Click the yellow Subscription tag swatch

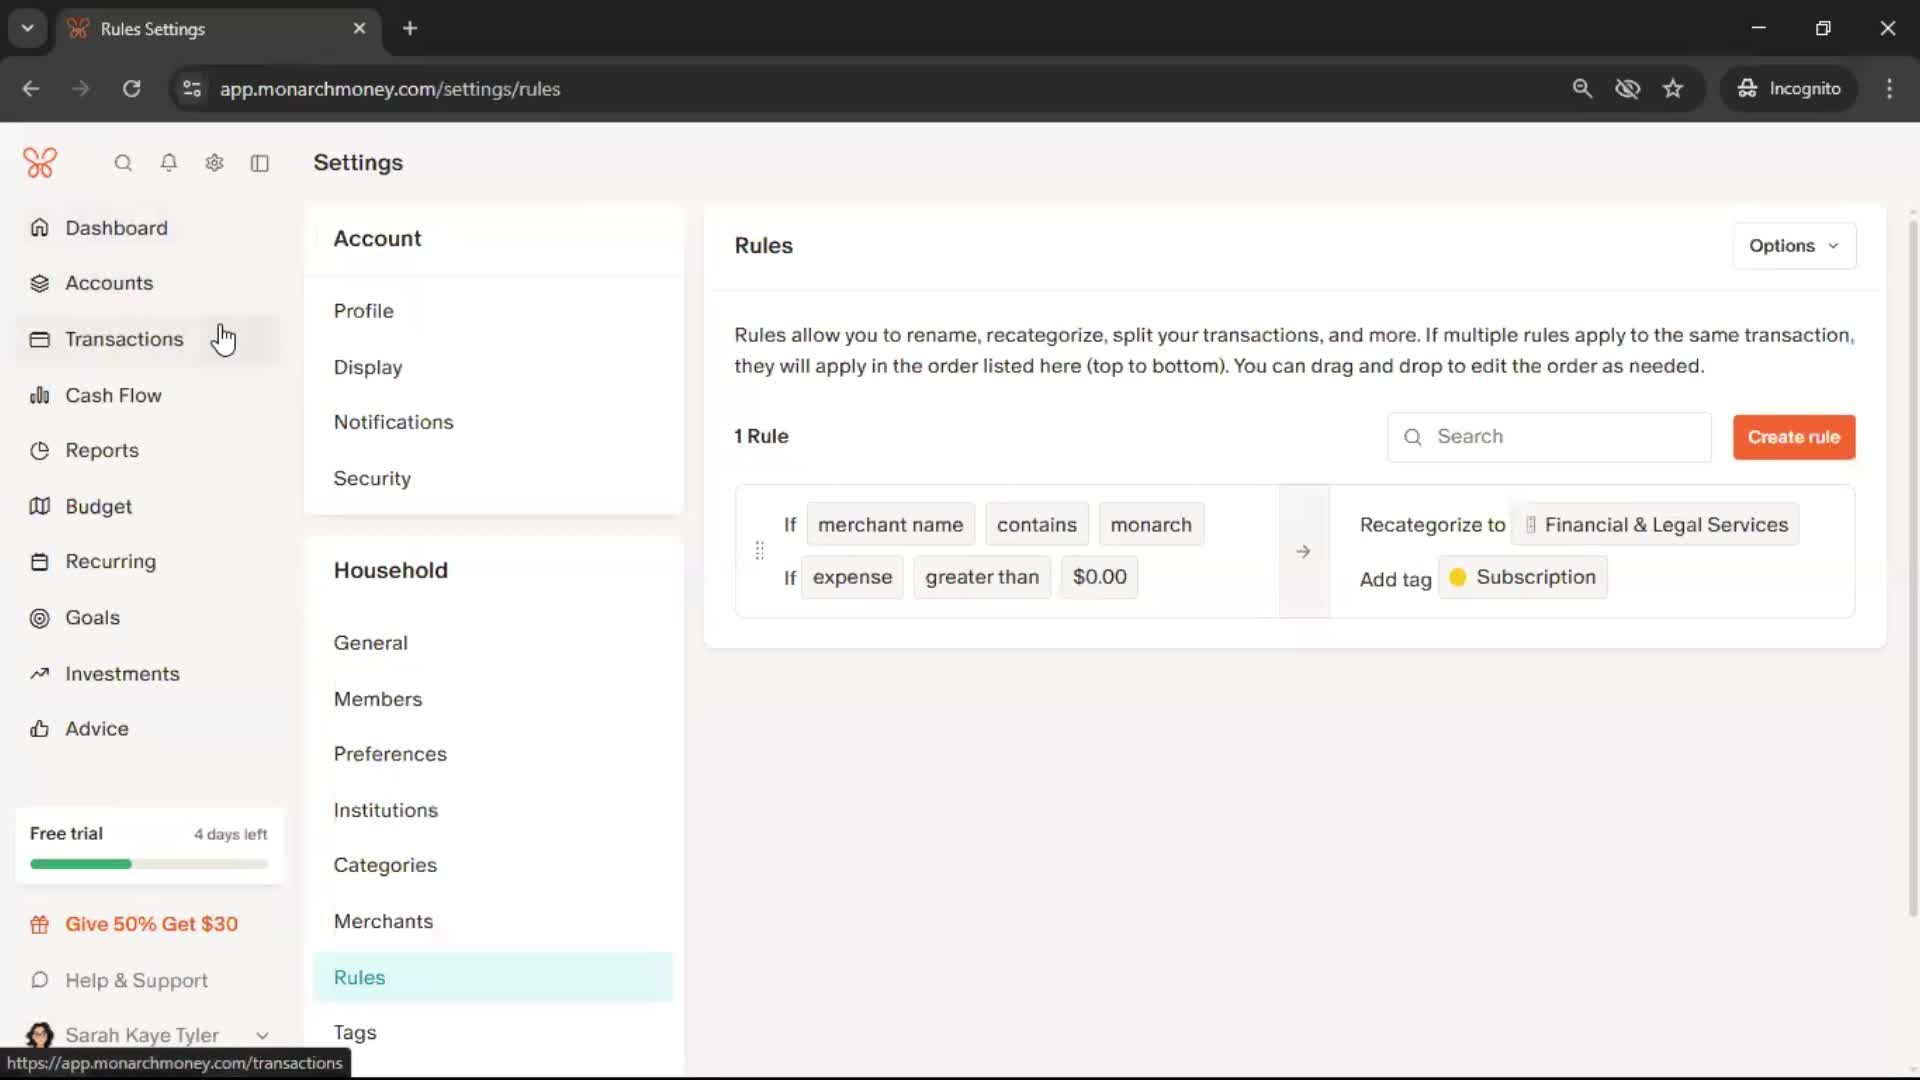coord(1458,577)
